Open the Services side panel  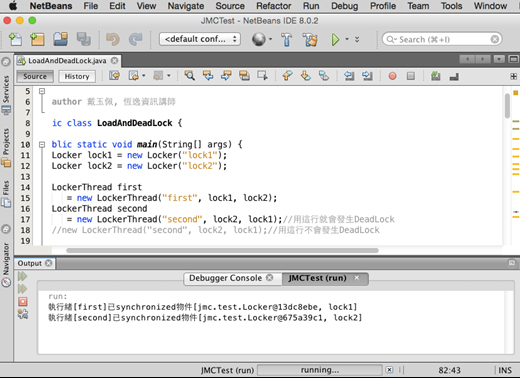[6, 95]
